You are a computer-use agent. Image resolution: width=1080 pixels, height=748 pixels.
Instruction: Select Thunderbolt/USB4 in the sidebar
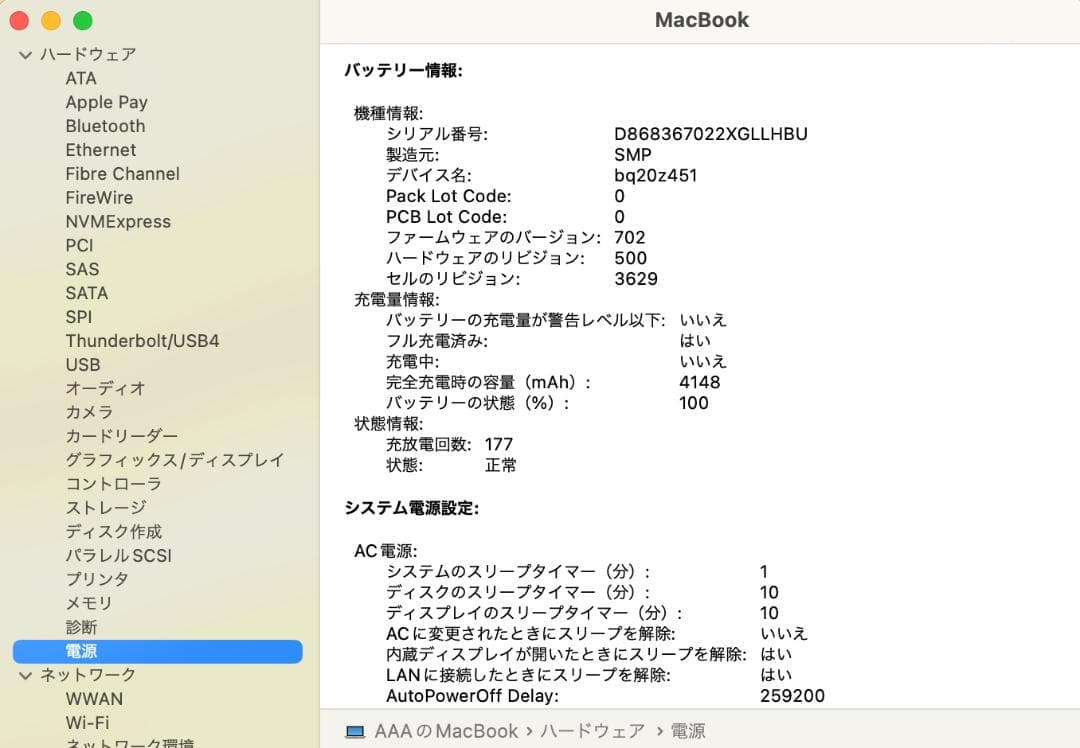(143, 340)
